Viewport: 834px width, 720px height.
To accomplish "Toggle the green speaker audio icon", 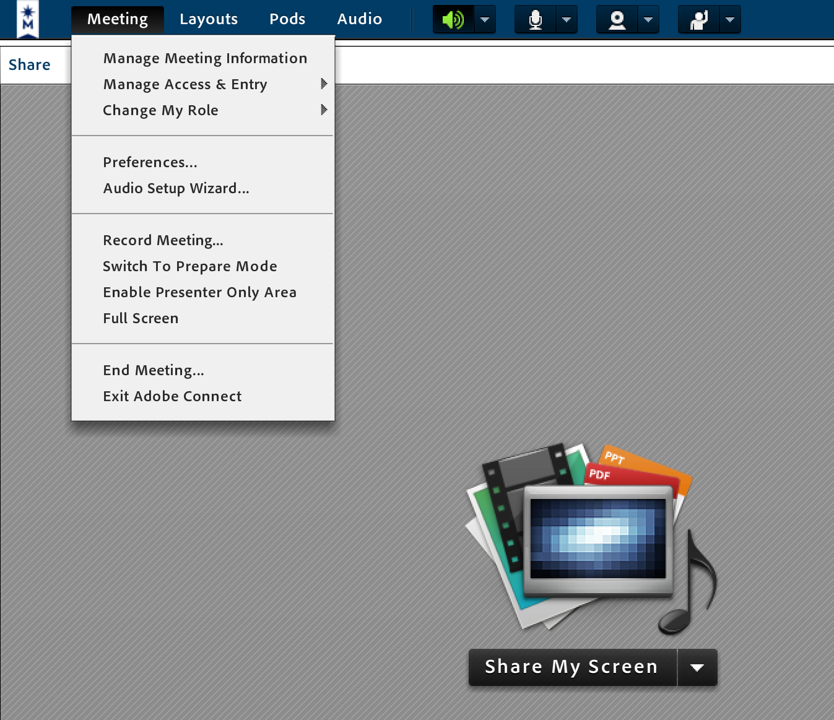I will tap(453, 20).
